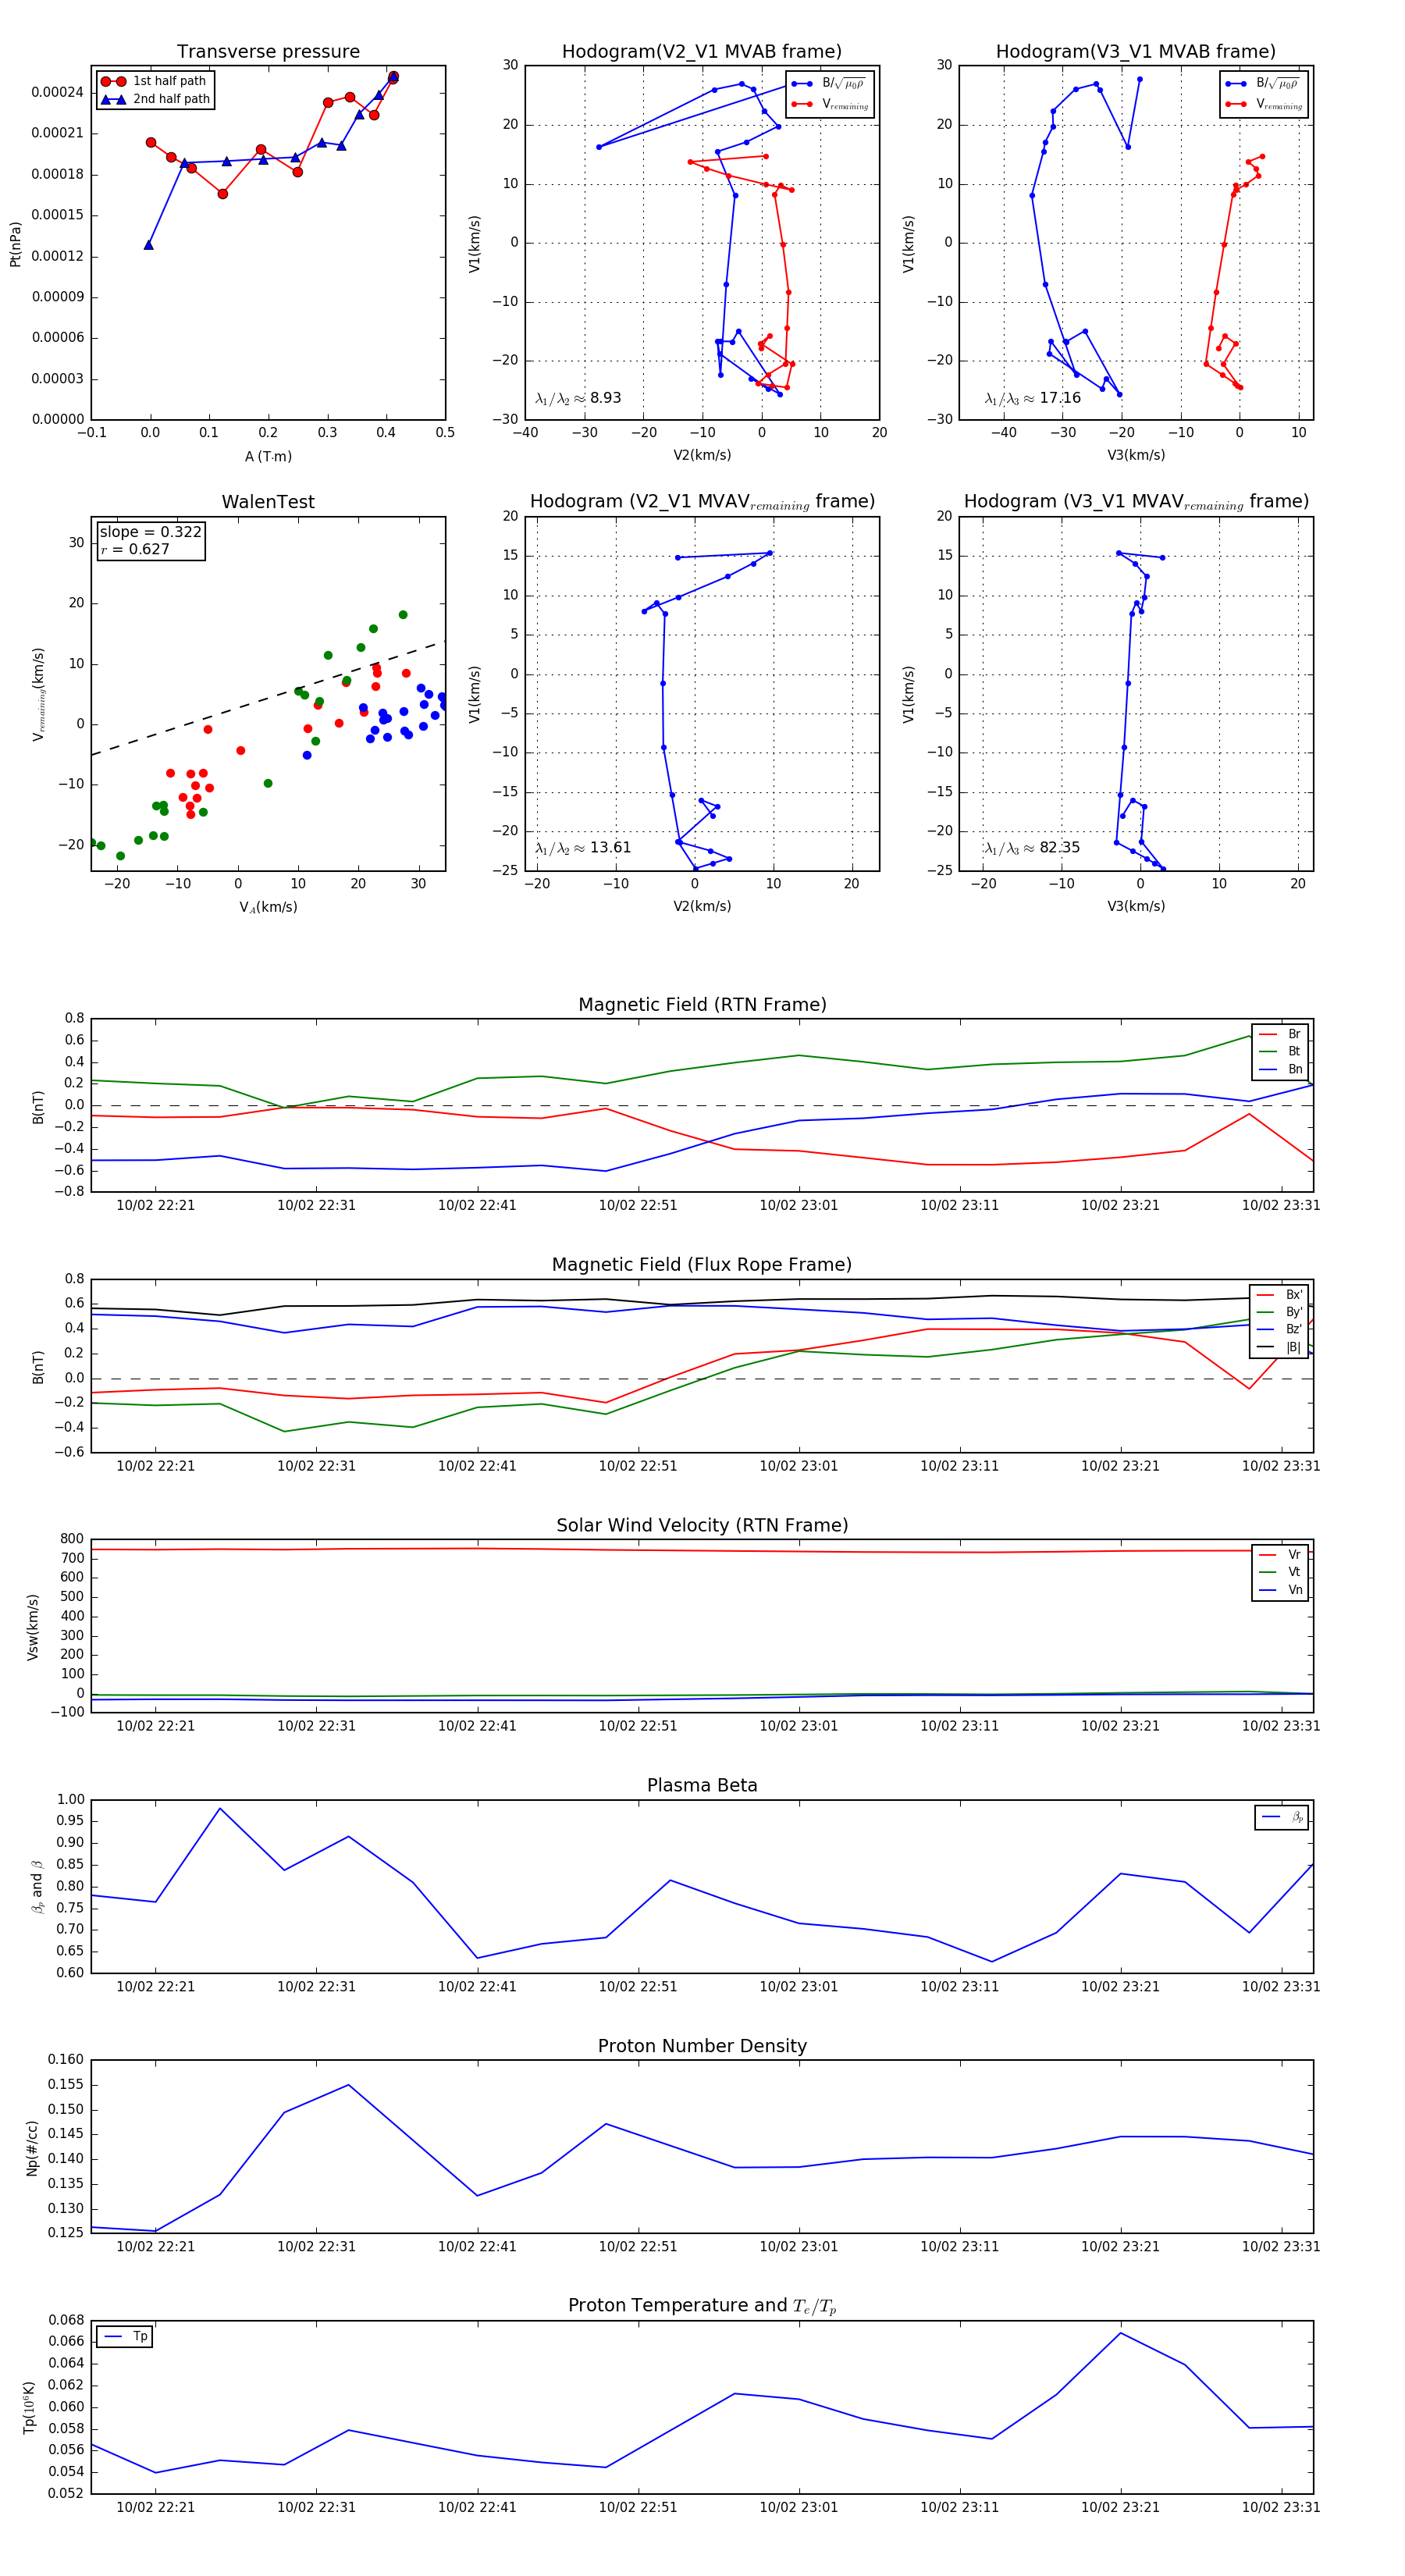Click the lowest blue triangle in Transverse pressure plot
Image resolution: width=1405 pixels, height=2576 pixels.
[x=148, y=245]
